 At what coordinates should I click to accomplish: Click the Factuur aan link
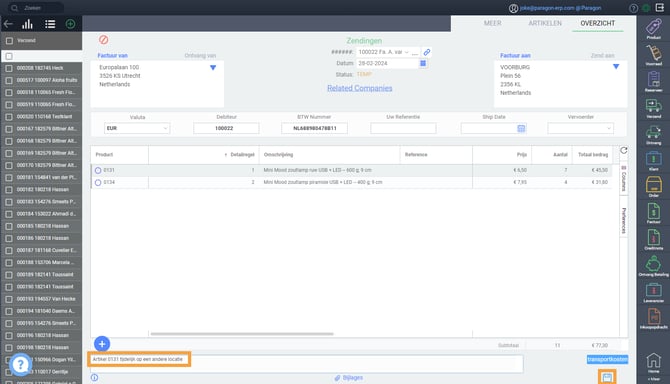pos(515,56)
